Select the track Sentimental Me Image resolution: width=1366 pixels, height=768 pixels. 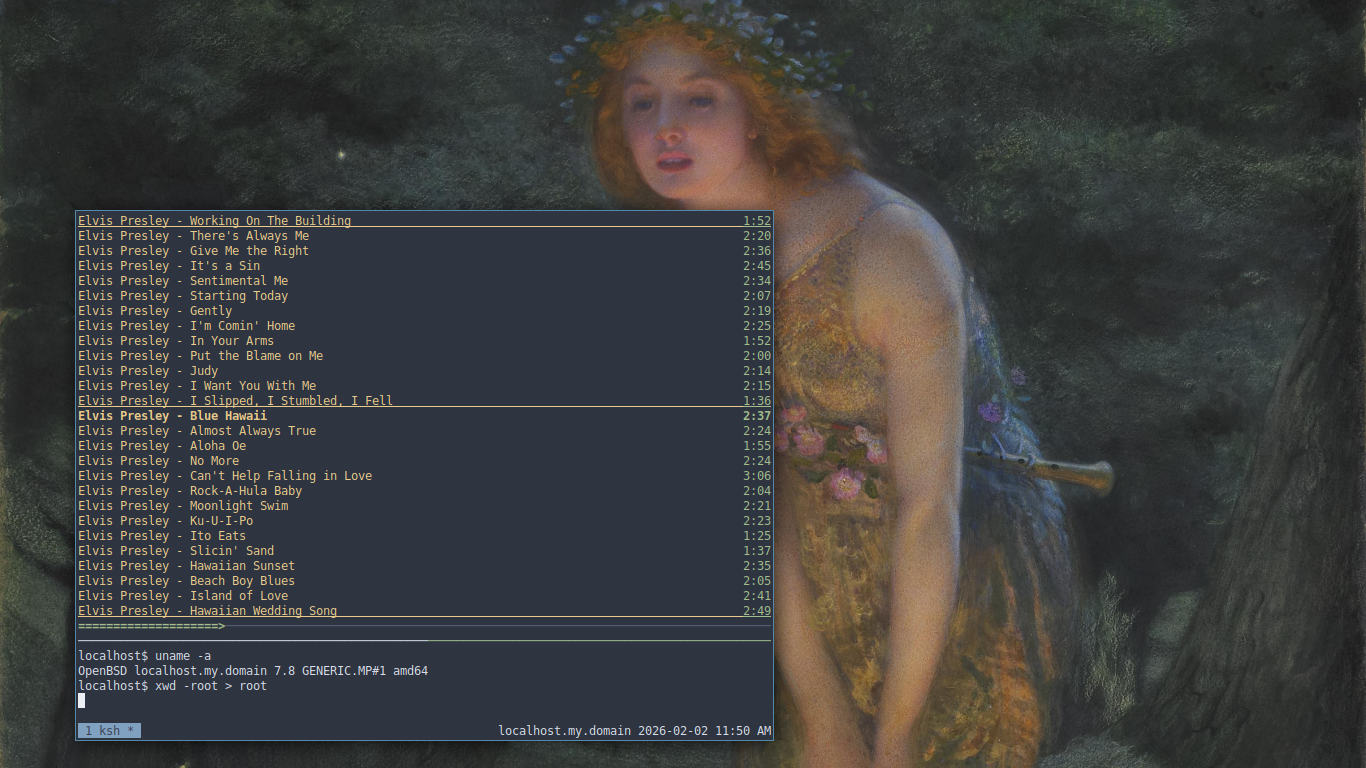coord(182,281)
